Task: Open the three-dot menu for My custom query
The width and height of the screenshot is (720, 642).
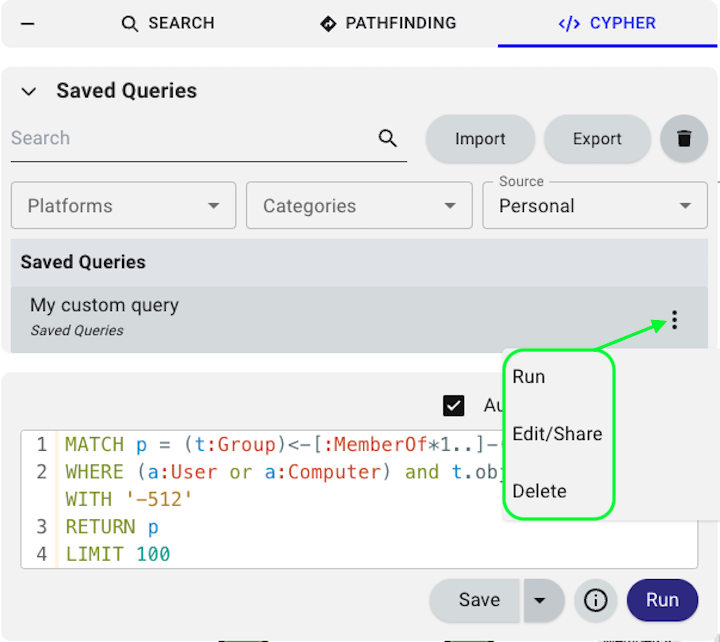Action: pos(674,320)
